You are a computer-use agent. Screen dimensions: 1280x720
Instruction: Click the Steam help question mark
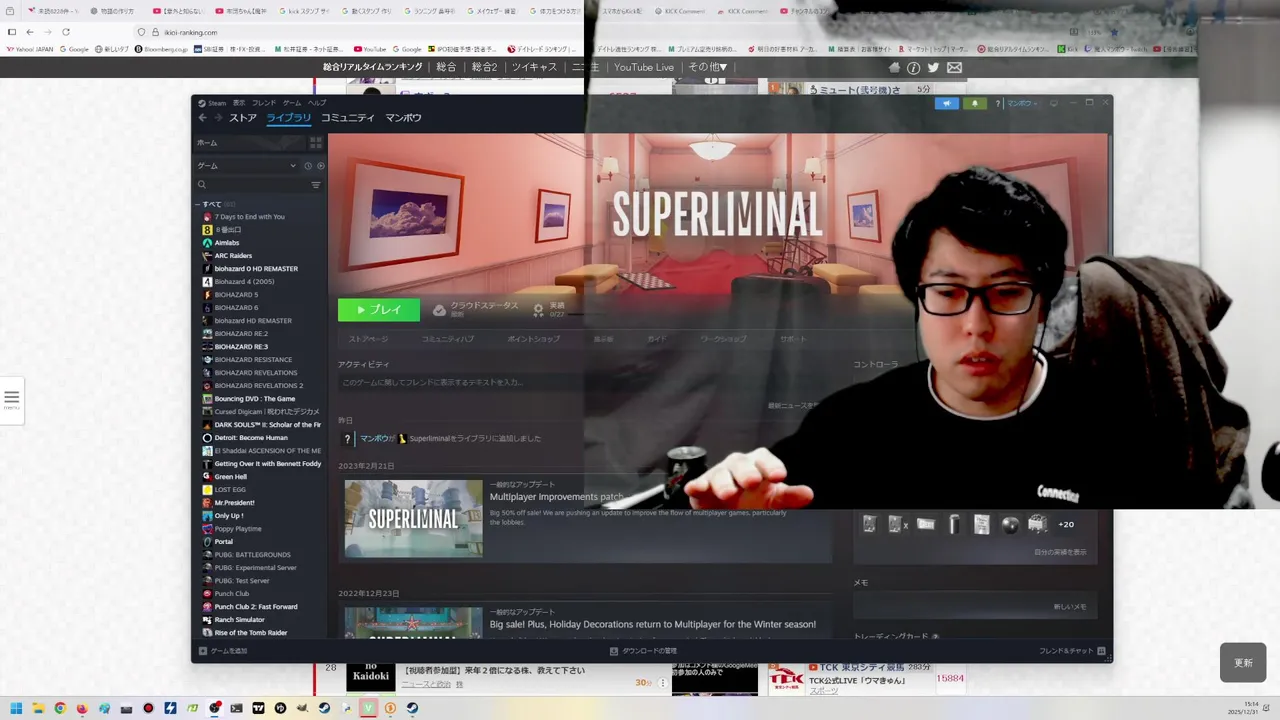pos(997,103)
